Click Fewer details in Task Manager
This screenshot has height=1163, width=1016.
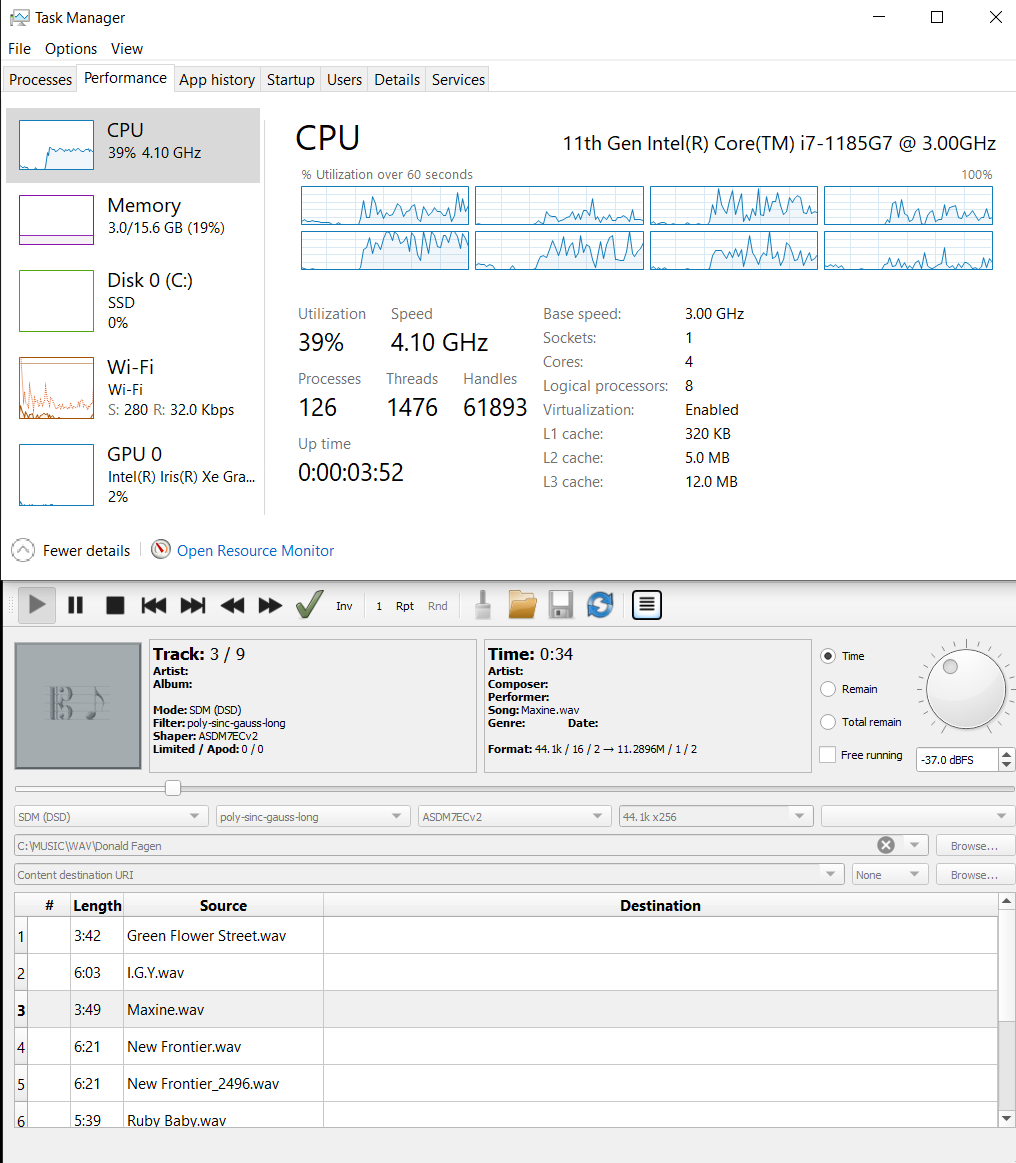71,550
